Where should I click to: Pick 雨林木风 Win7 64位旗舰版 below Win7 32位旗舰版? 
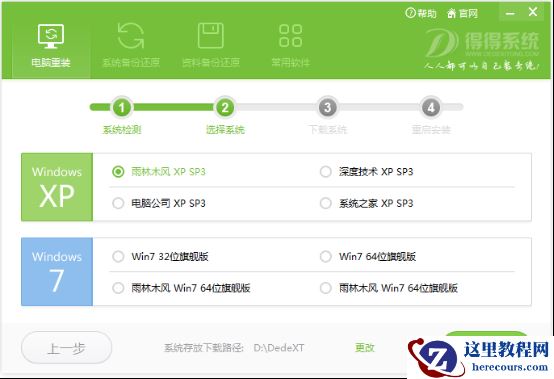coord(181,288)
